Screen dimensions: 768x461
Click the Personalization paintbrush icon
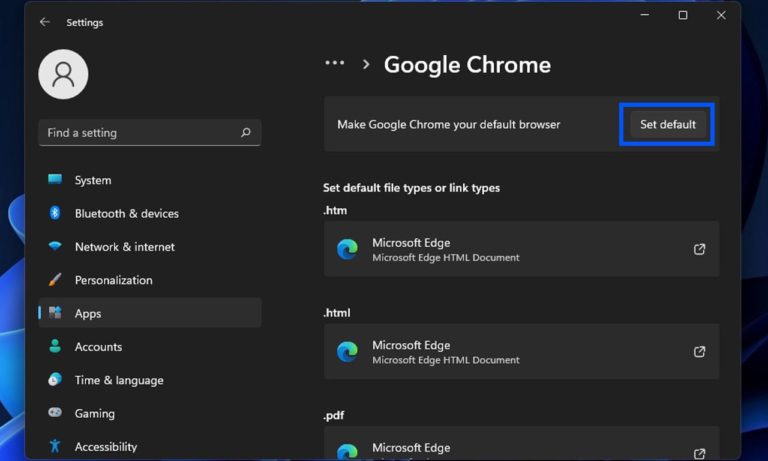[x=55, y=279]
